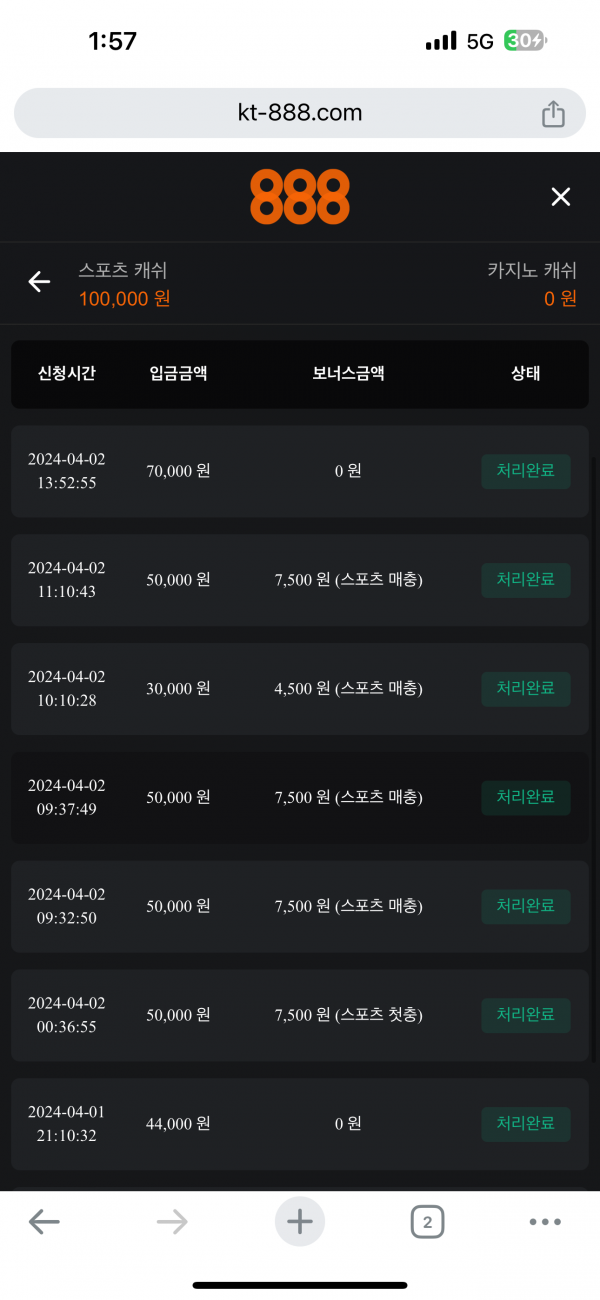The image size is (600, 1300).
Task: Open the browser three-dot menu
Action: 545,1221
